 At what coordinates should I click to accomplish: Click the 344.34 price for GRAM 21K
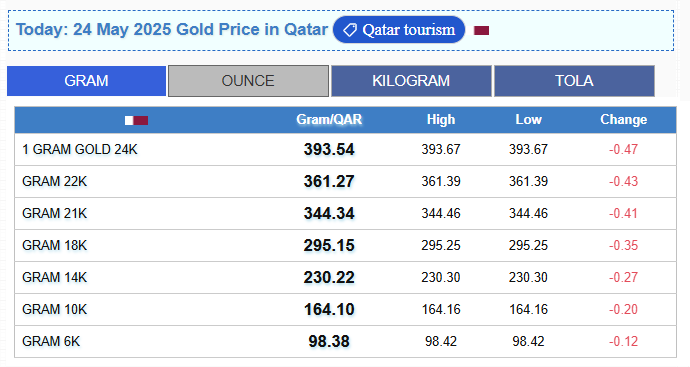(329, 213)
